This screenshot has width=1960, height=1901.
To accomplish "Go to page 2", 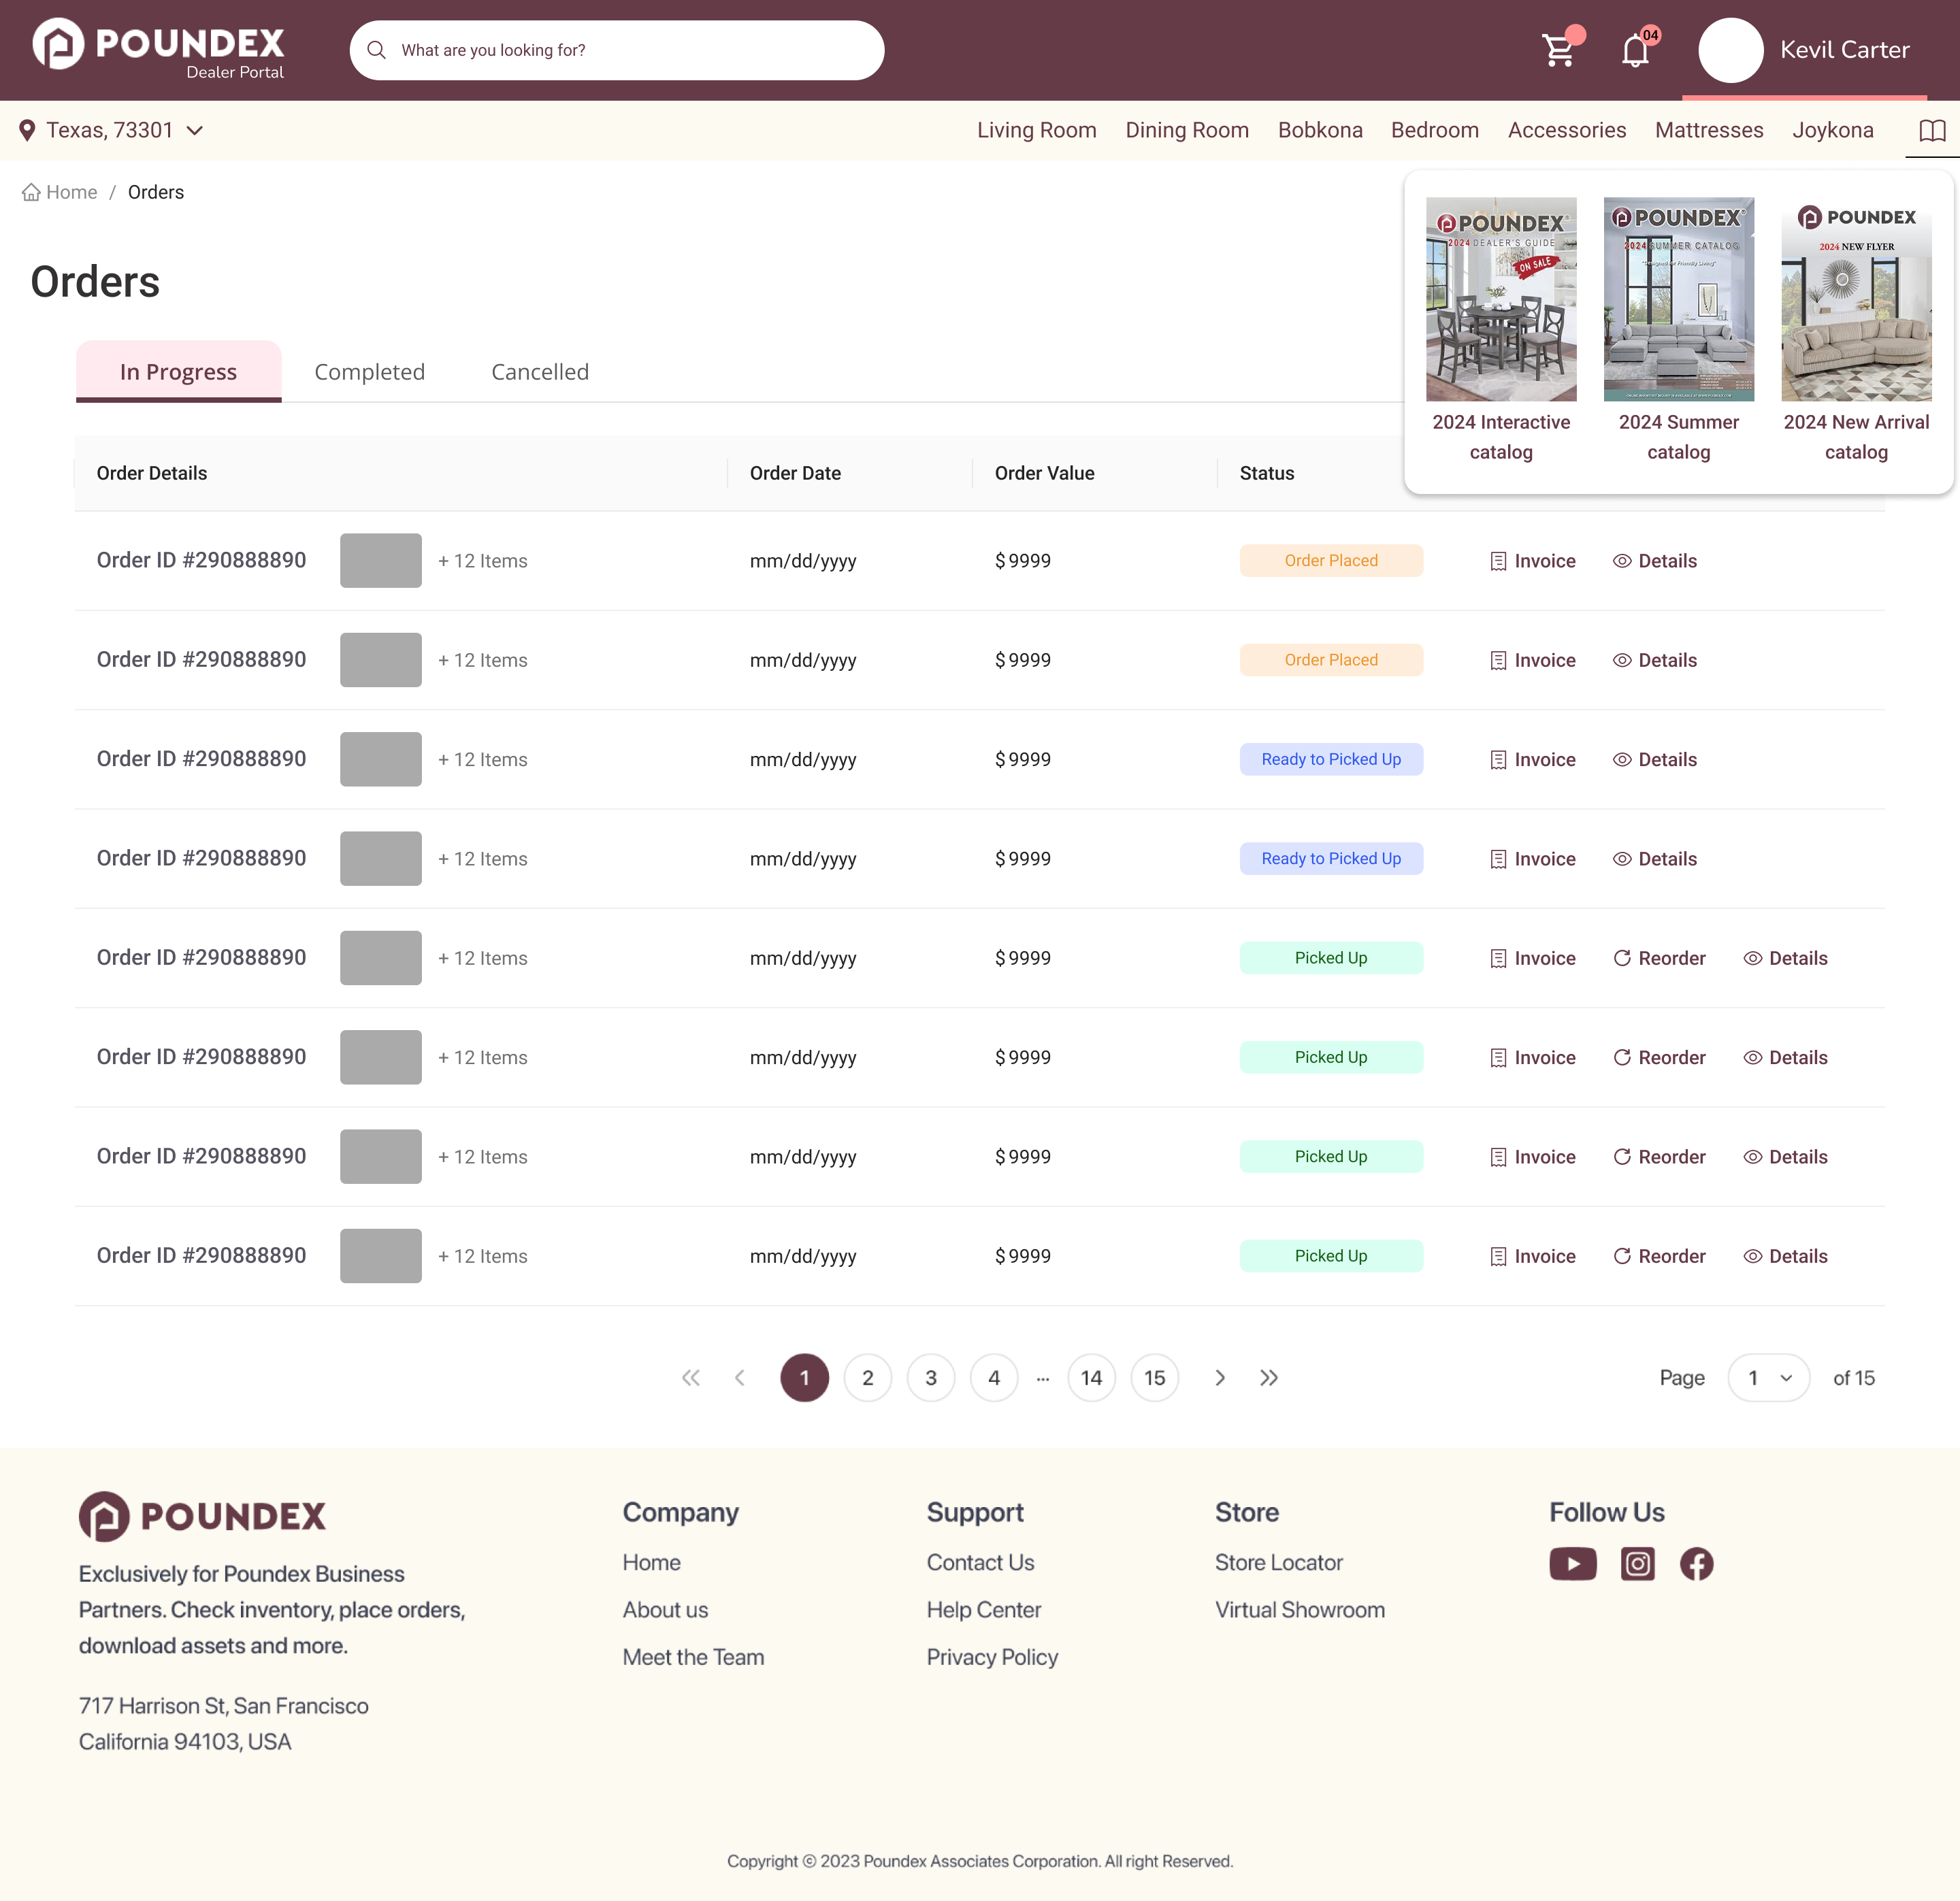I will point(868,1378).
